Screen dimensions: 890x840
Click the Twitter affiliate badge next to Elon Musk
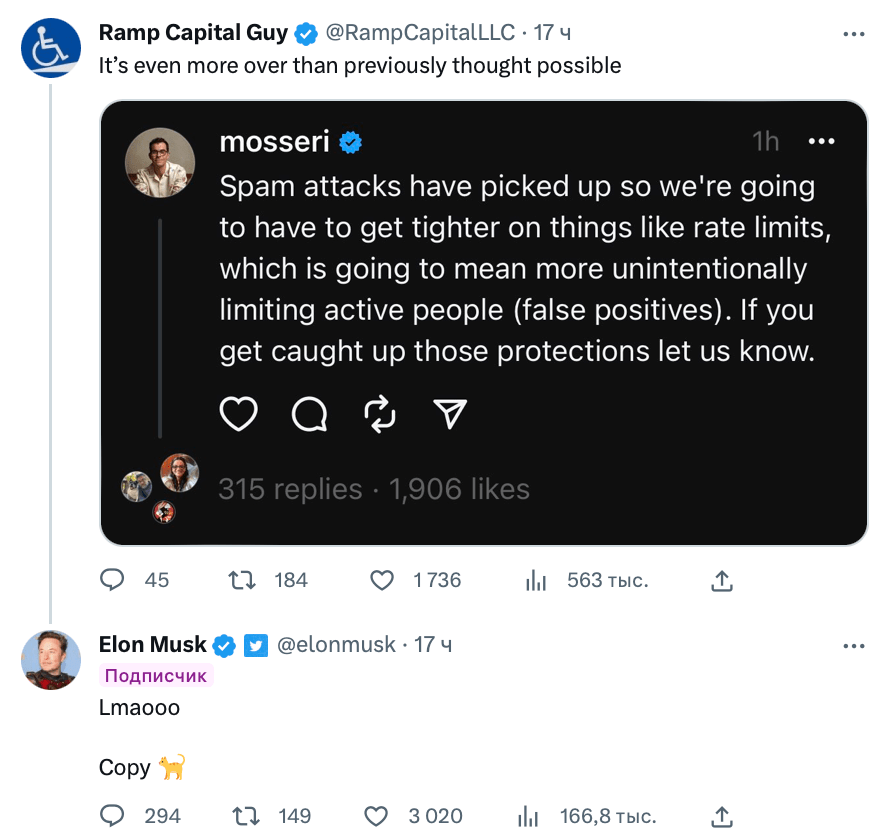pos(255,645)
